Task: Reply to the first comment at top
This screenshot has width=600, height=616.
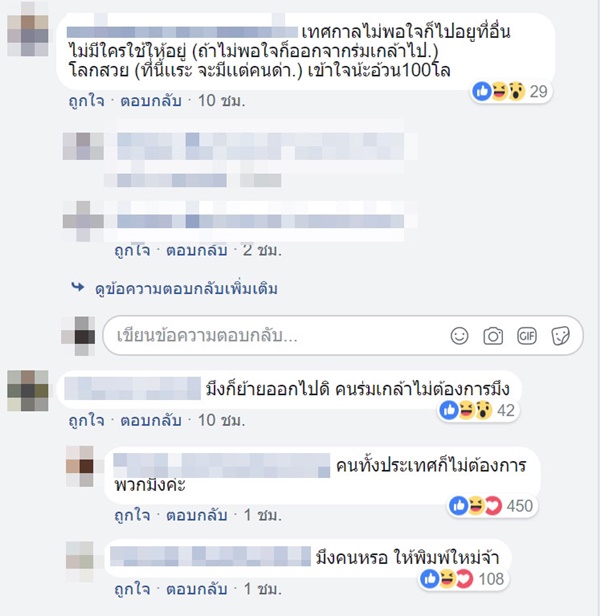Action: [151, 101]
